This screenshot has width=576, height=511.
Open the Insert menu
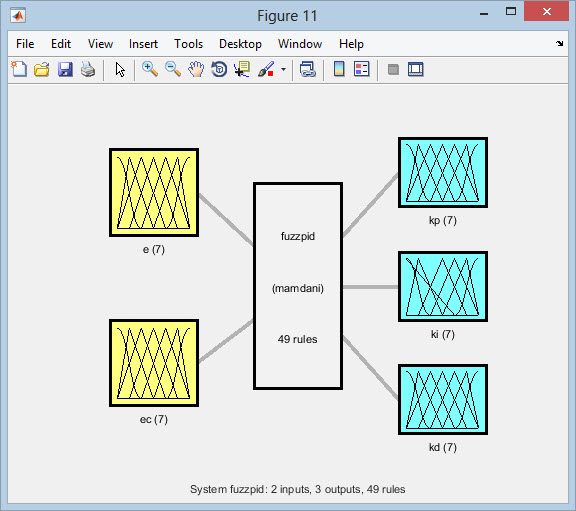(x=143, y=44)
